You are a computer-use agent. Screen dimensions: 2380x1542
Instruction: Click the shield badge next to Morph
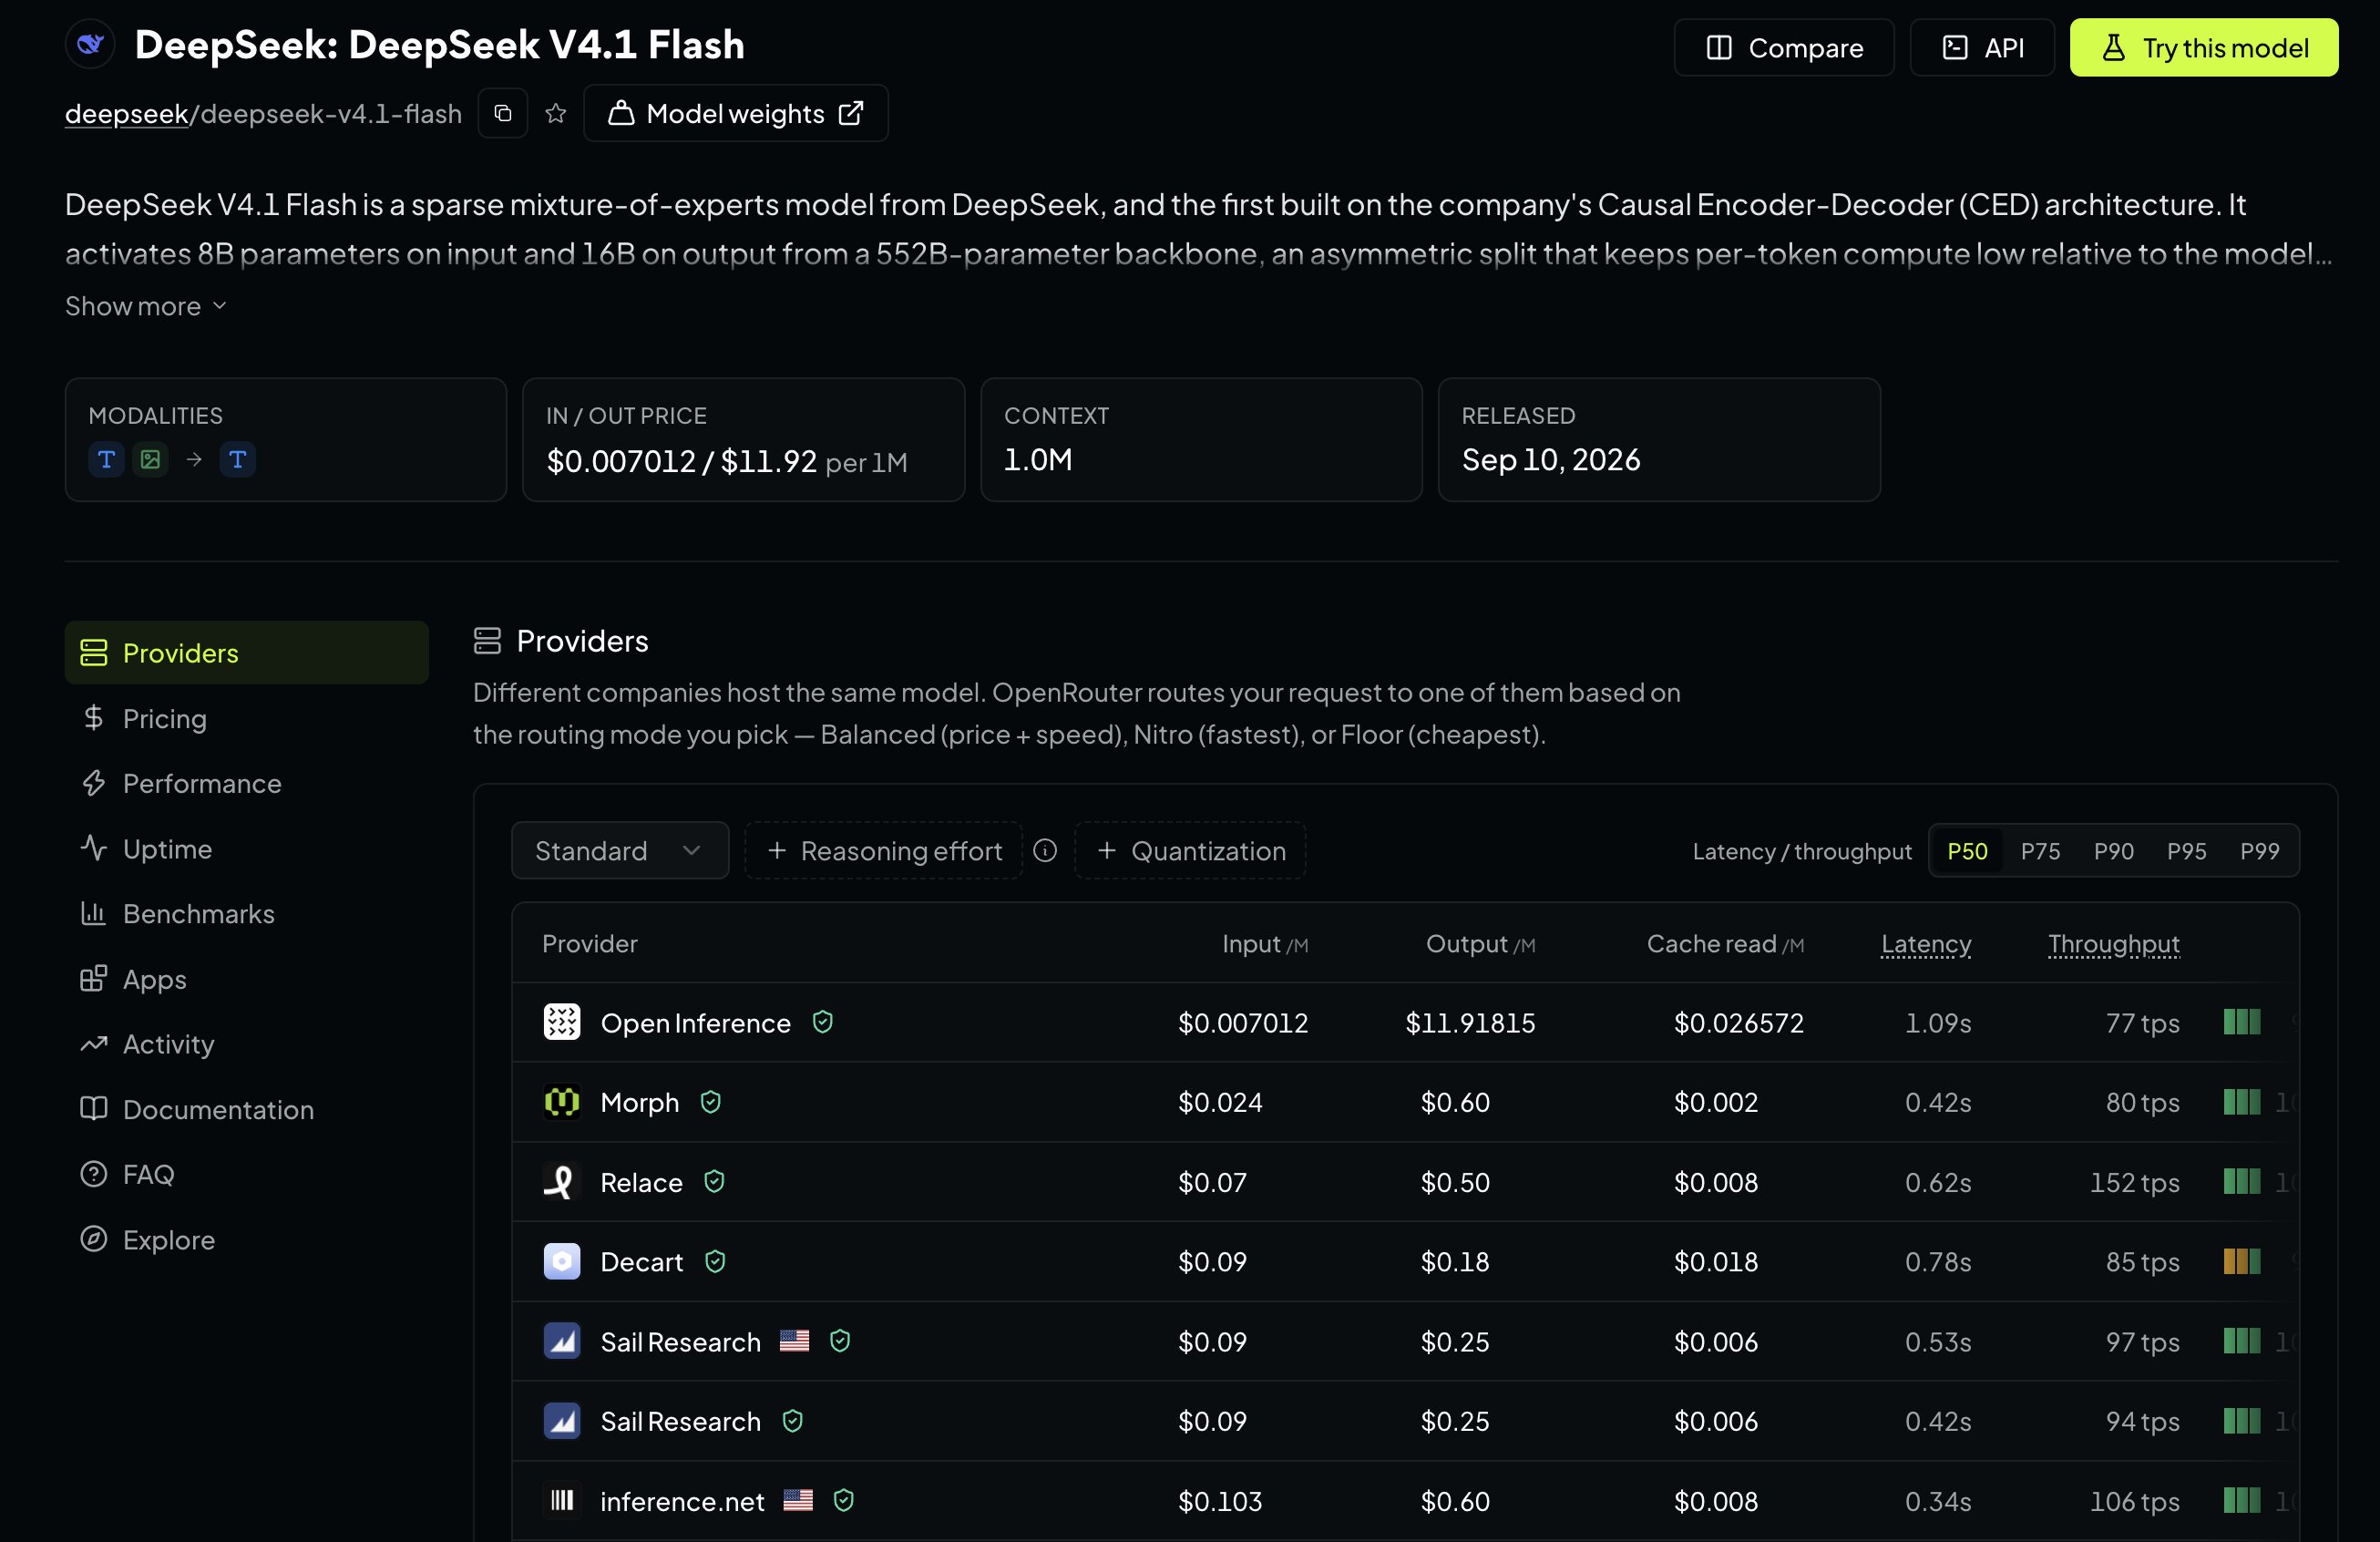pyautogui.click(x=711, y=1102)
